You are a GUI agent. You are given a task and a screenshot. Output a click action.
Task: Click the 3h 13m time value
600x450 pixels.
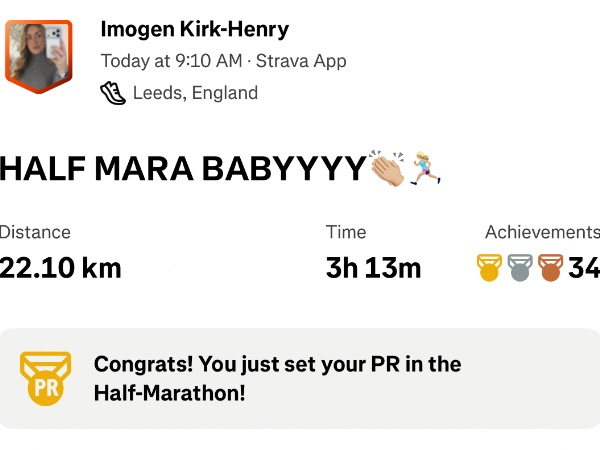(373, 268)
